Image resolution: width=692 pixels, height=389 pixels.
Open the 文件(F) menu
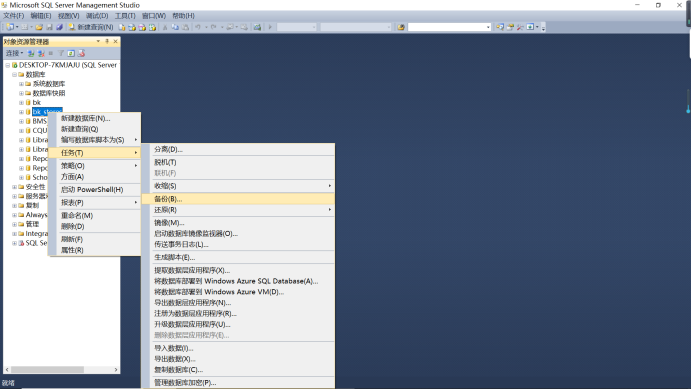pyautogui.click(x=14, y=16)
